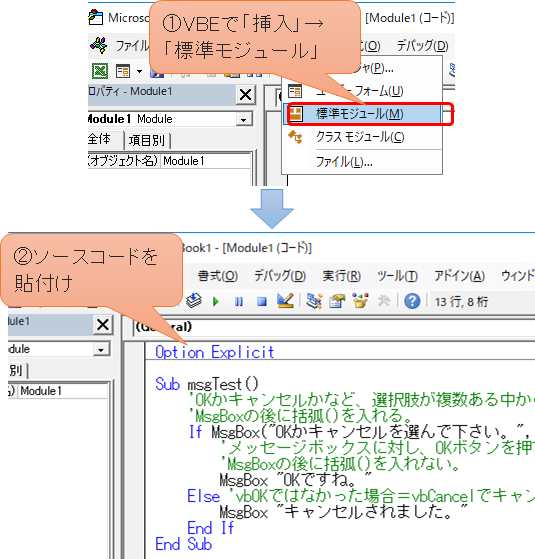Click the Break pause icon
Viewport: 535px width, 559px height.
[239, 302]
